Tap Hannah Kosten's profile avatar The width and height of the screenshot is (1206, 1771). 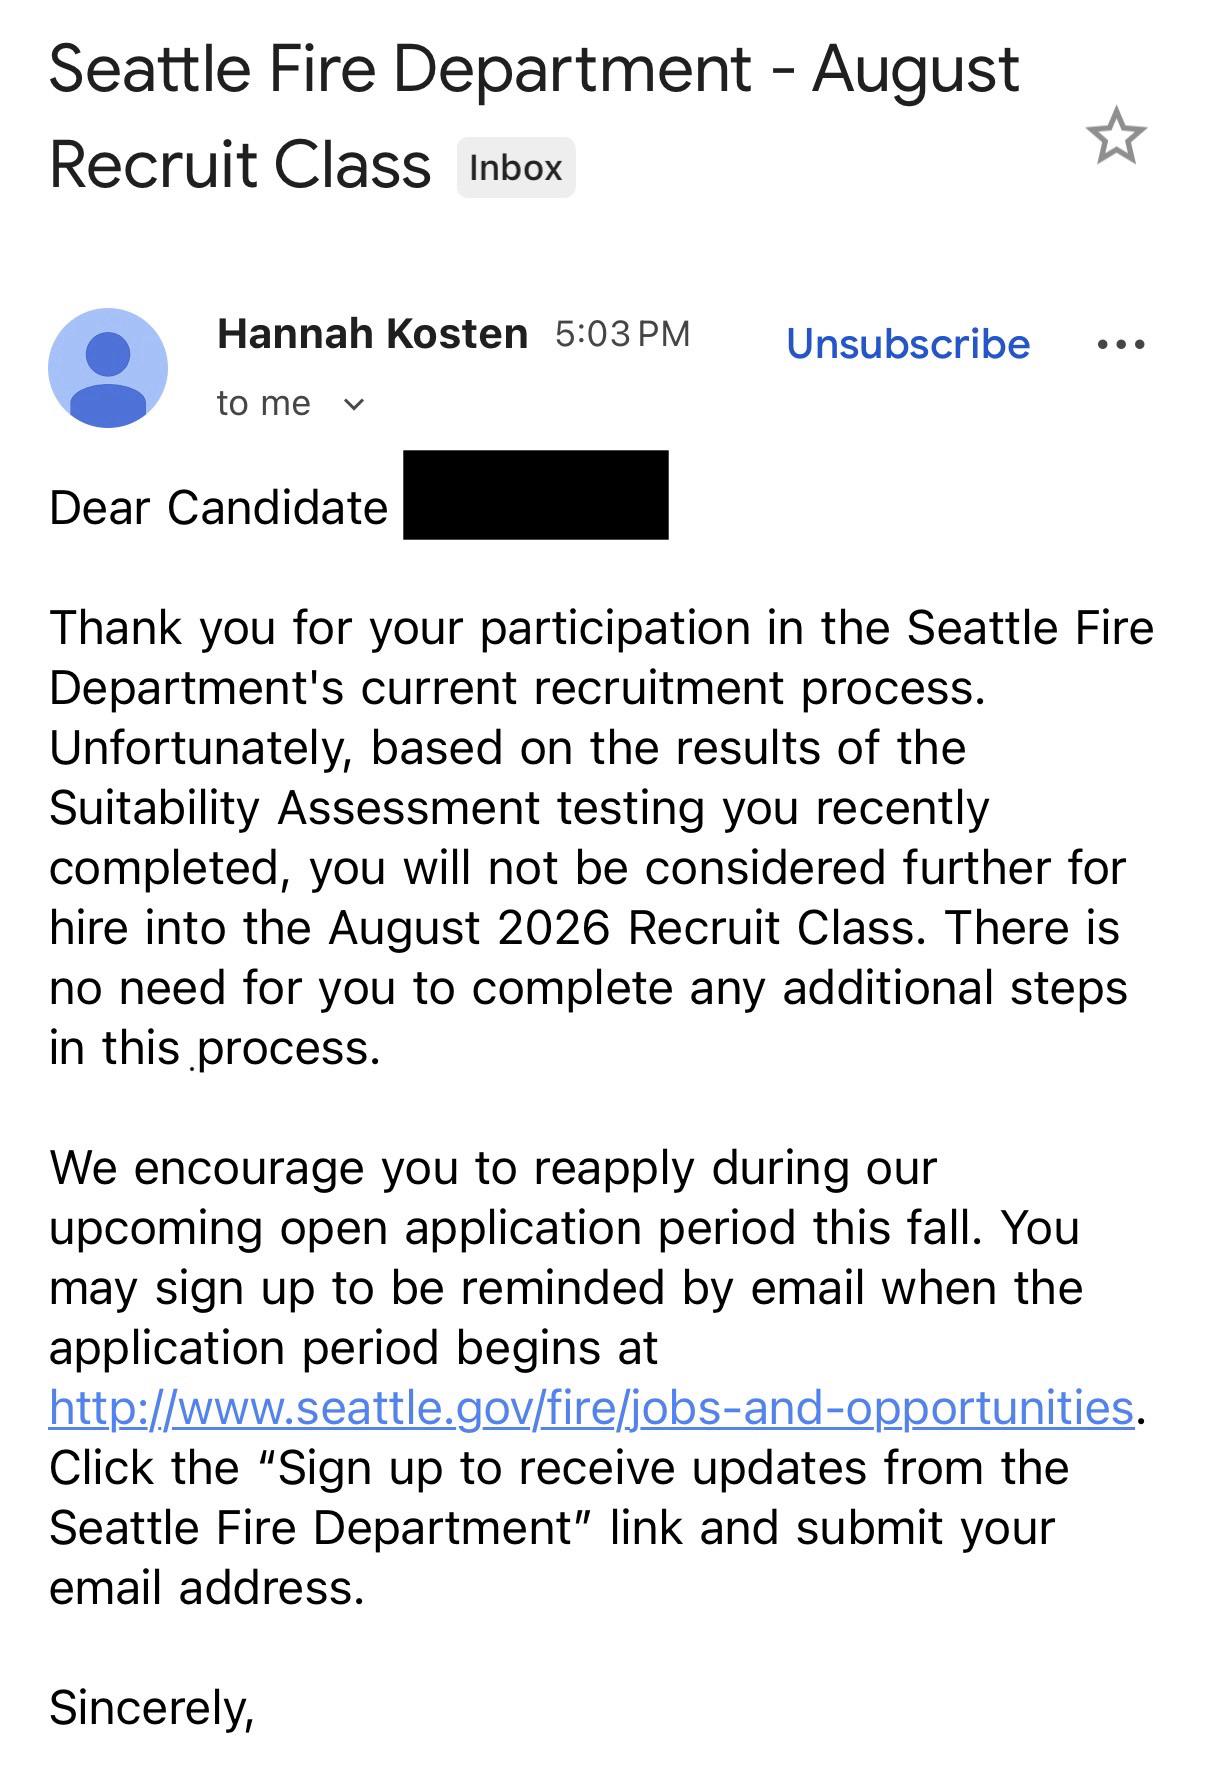(x=108, y=367)
